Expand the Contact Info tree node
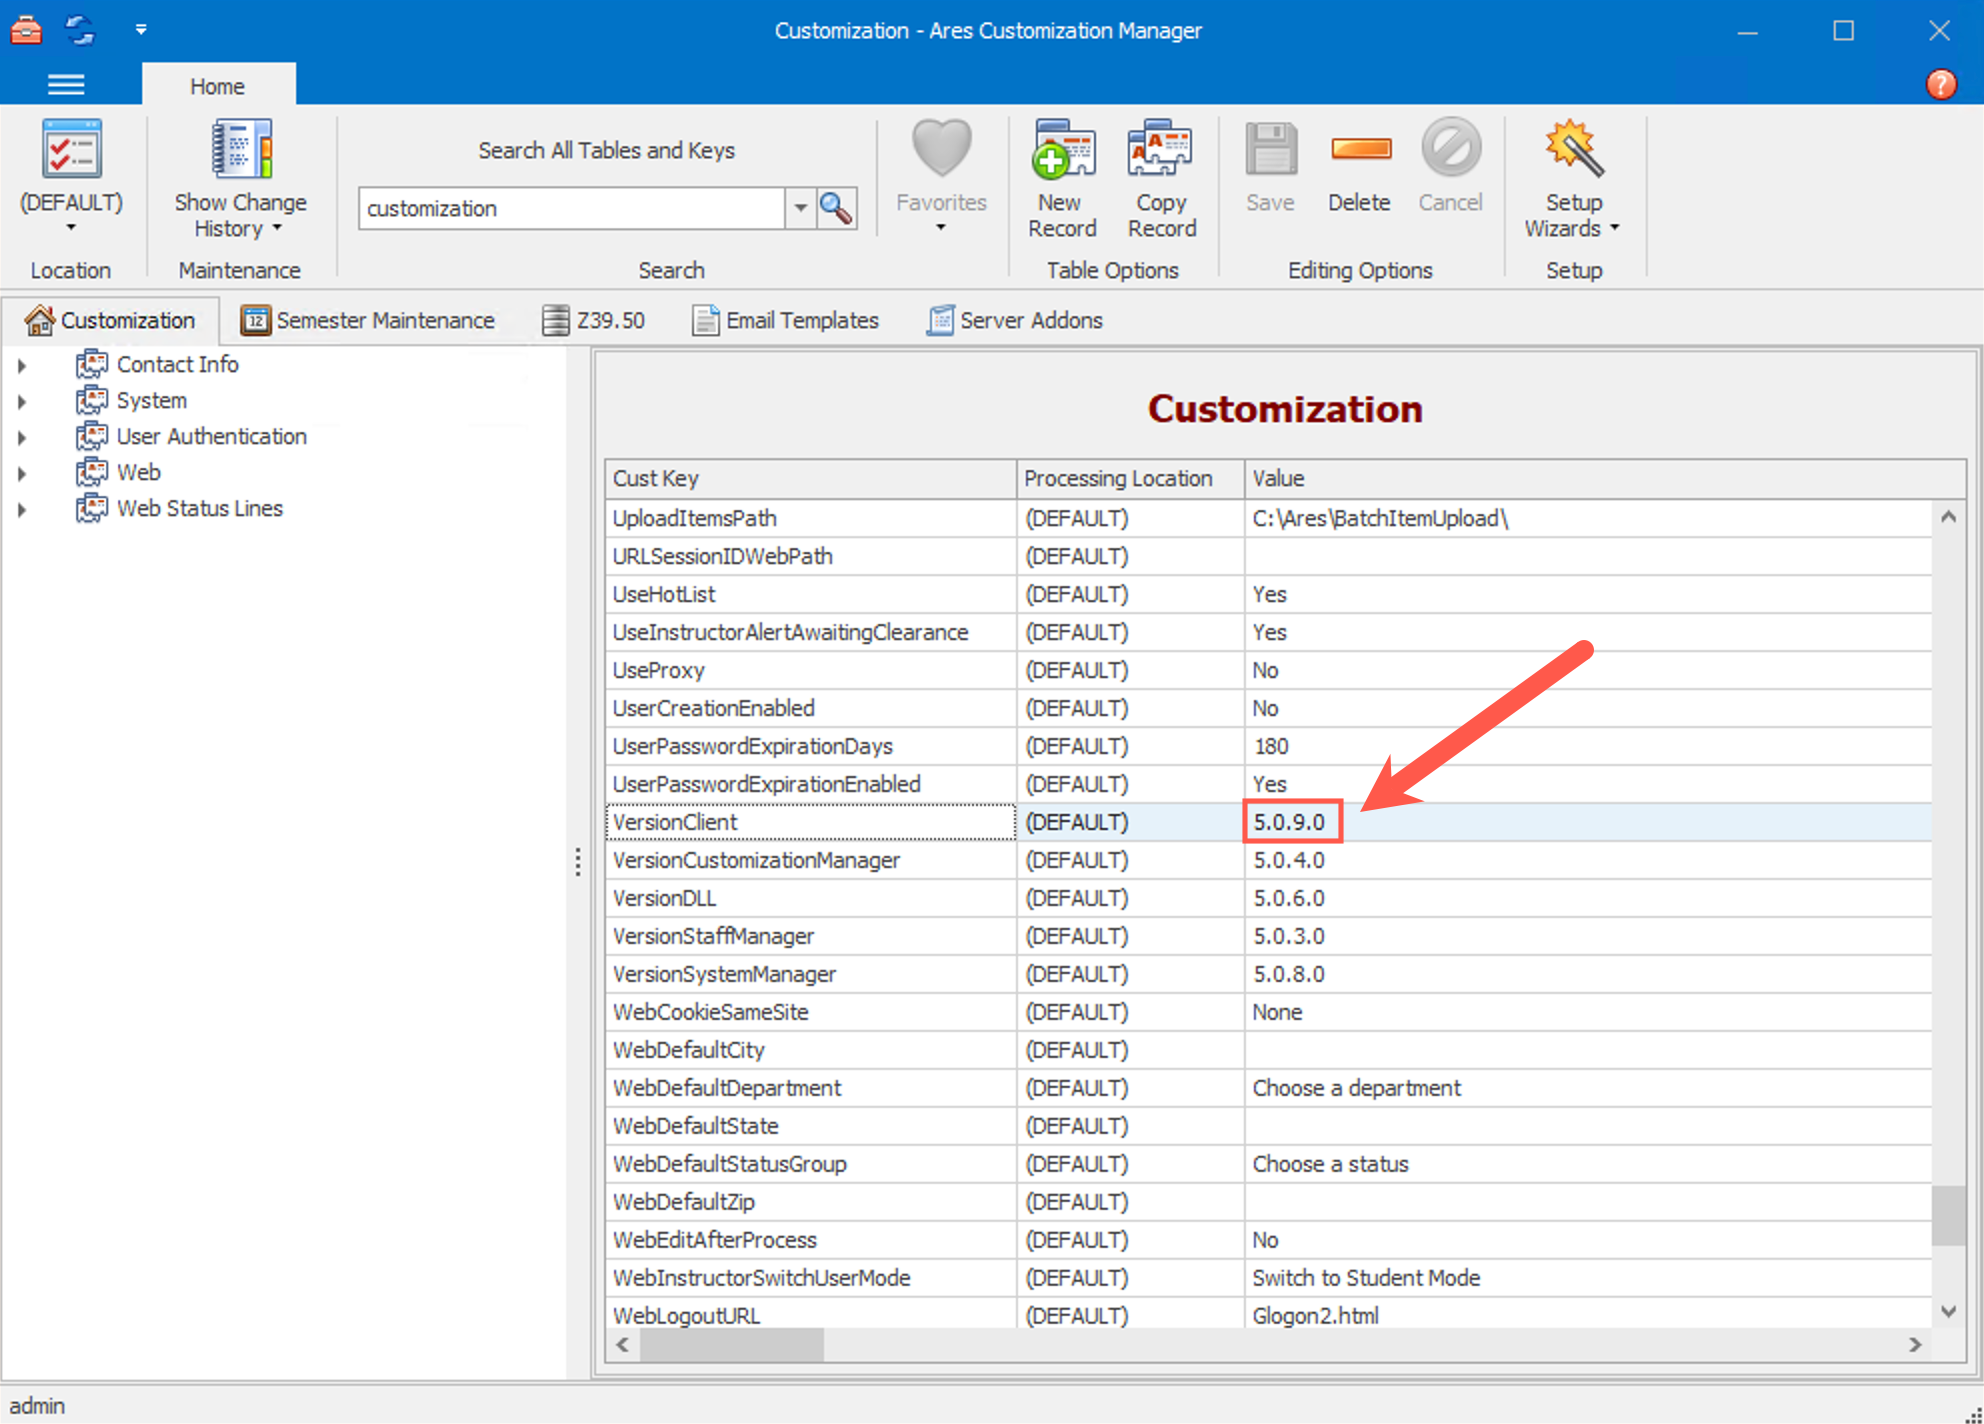 [23, 364]
